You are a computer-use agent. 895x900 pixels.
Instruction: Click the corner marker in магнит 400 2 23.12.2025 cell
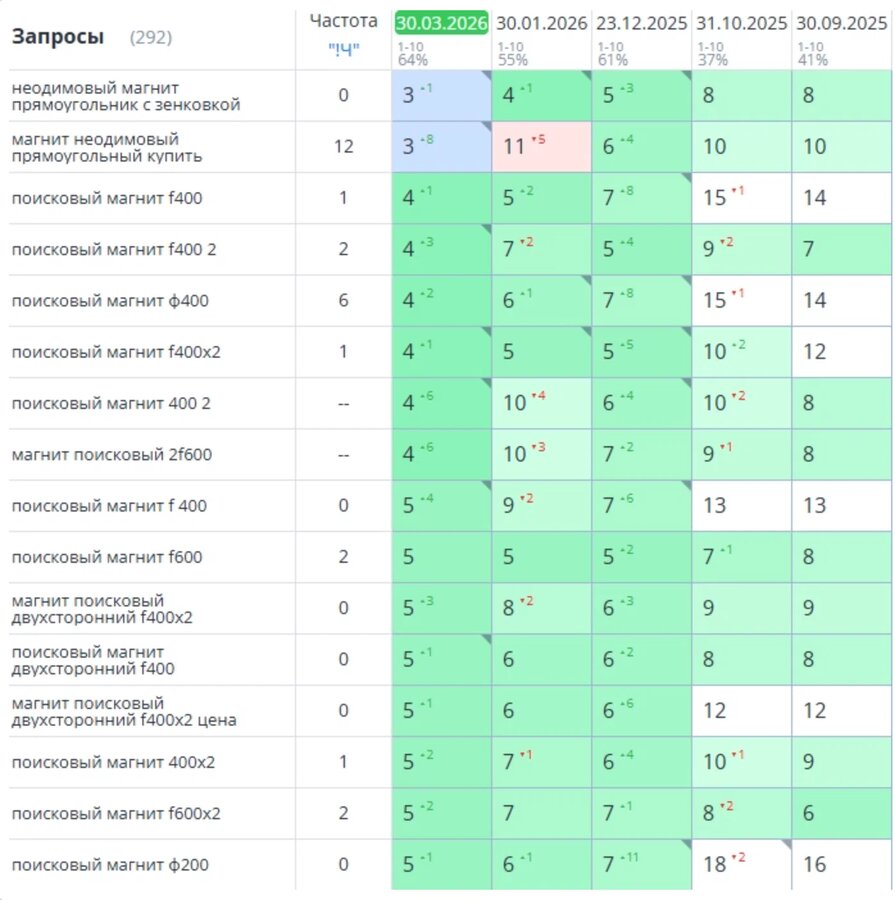point(687,382)
